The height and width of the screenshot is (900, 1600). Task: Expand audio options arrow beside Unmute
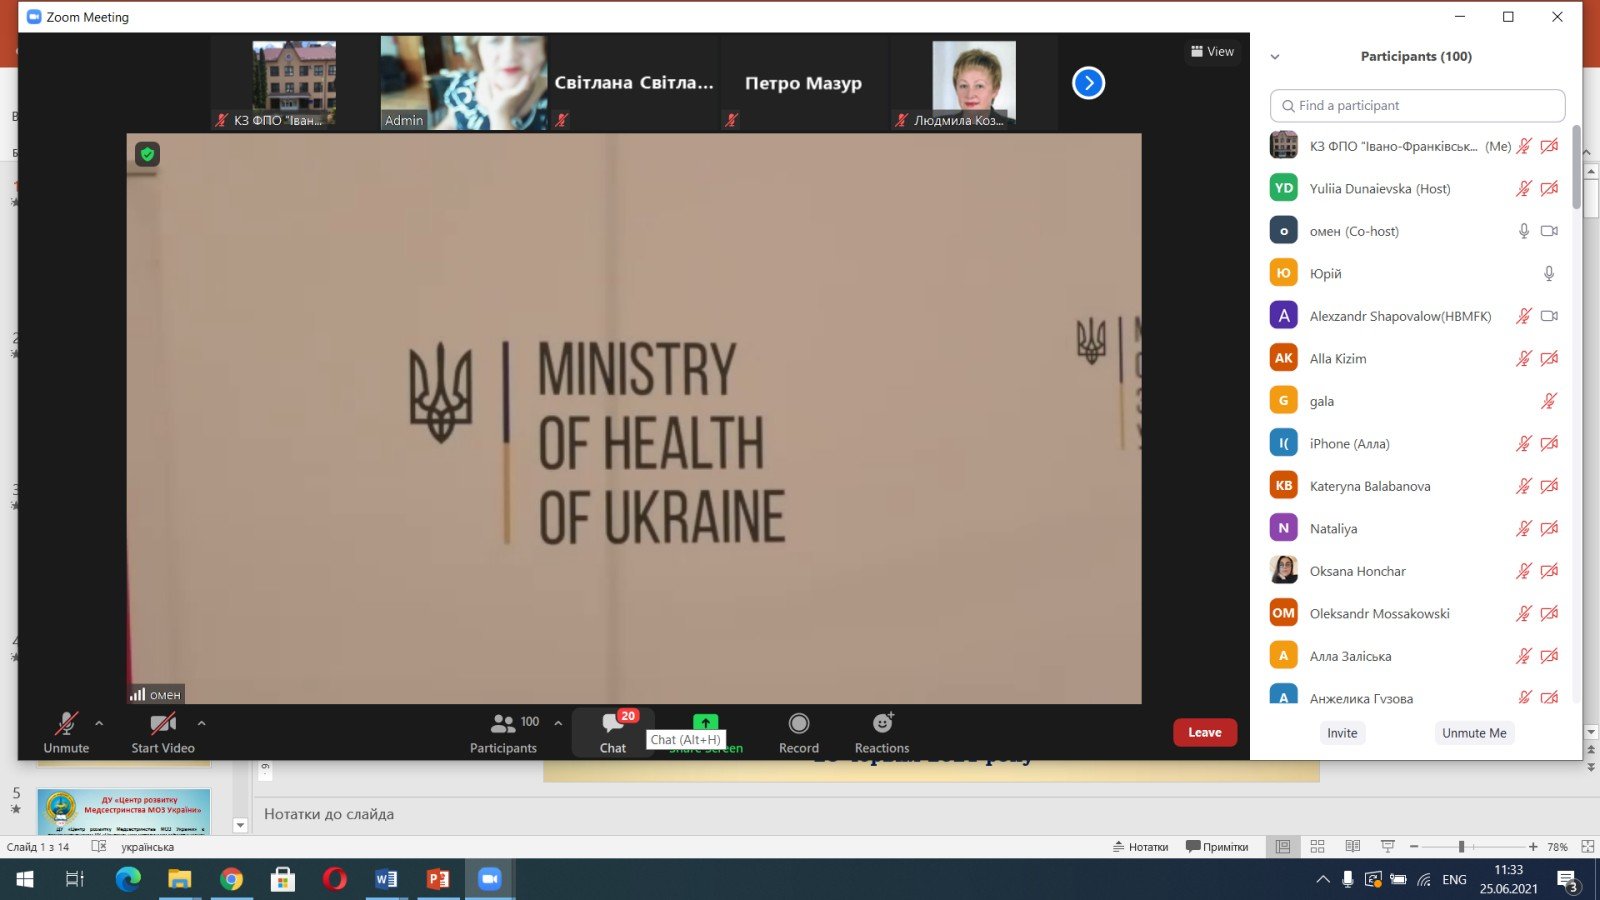[x=99, y=722]
